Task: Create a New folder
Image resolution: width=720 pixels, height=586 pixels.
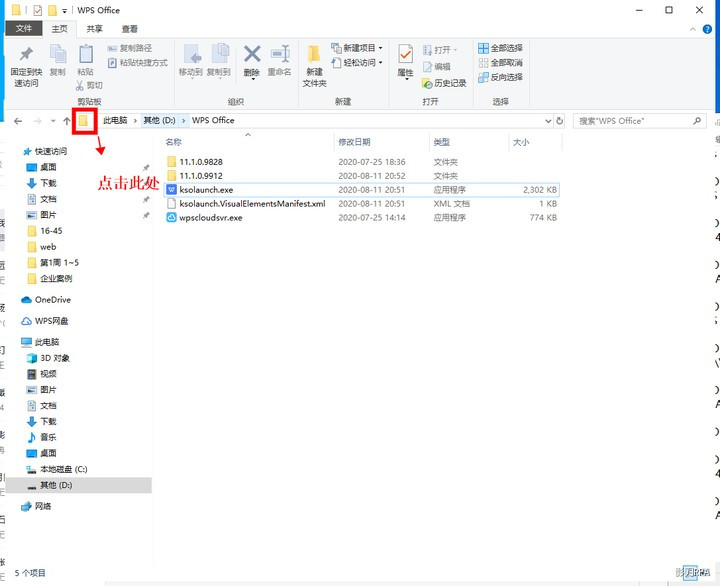Action: point(315,66)
